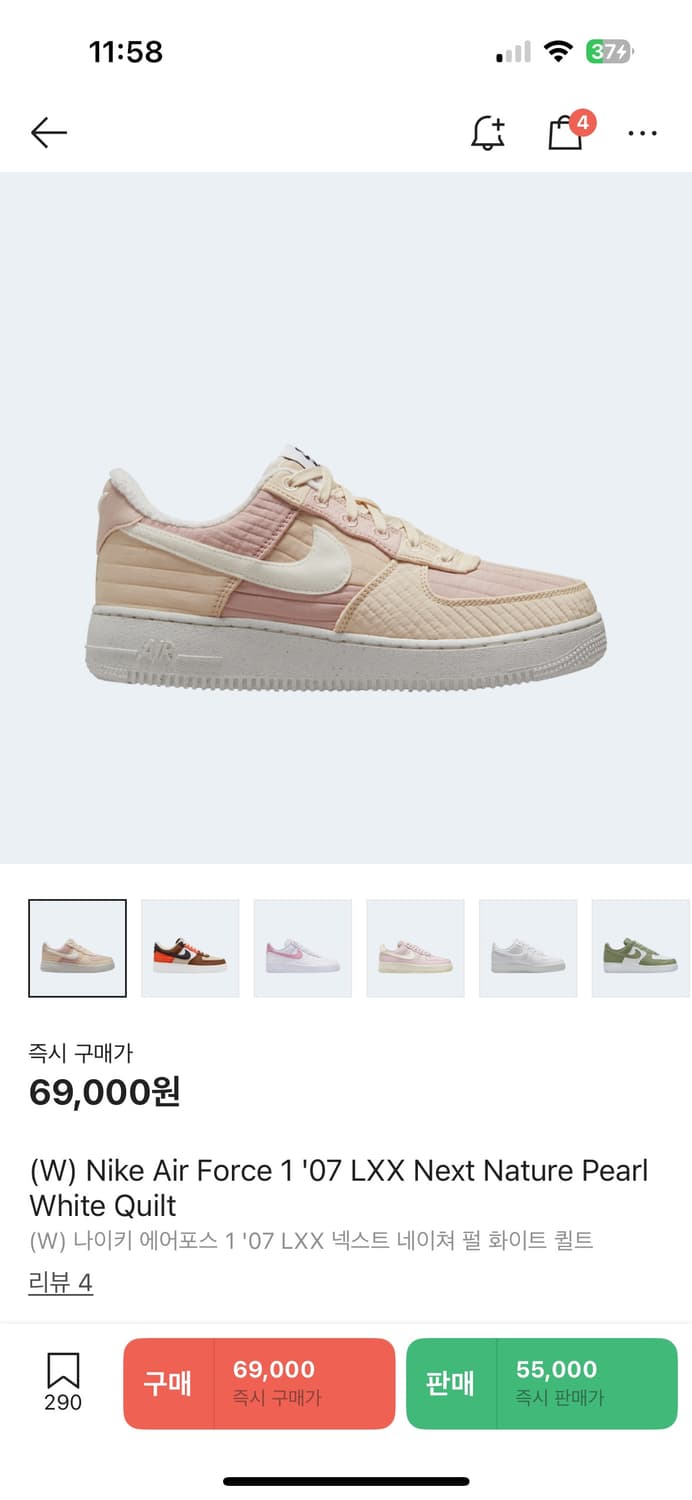The image size is (692, 1500).
Task: Select the all-white sneaker thumbnail
Action: [x=528, y=948]
